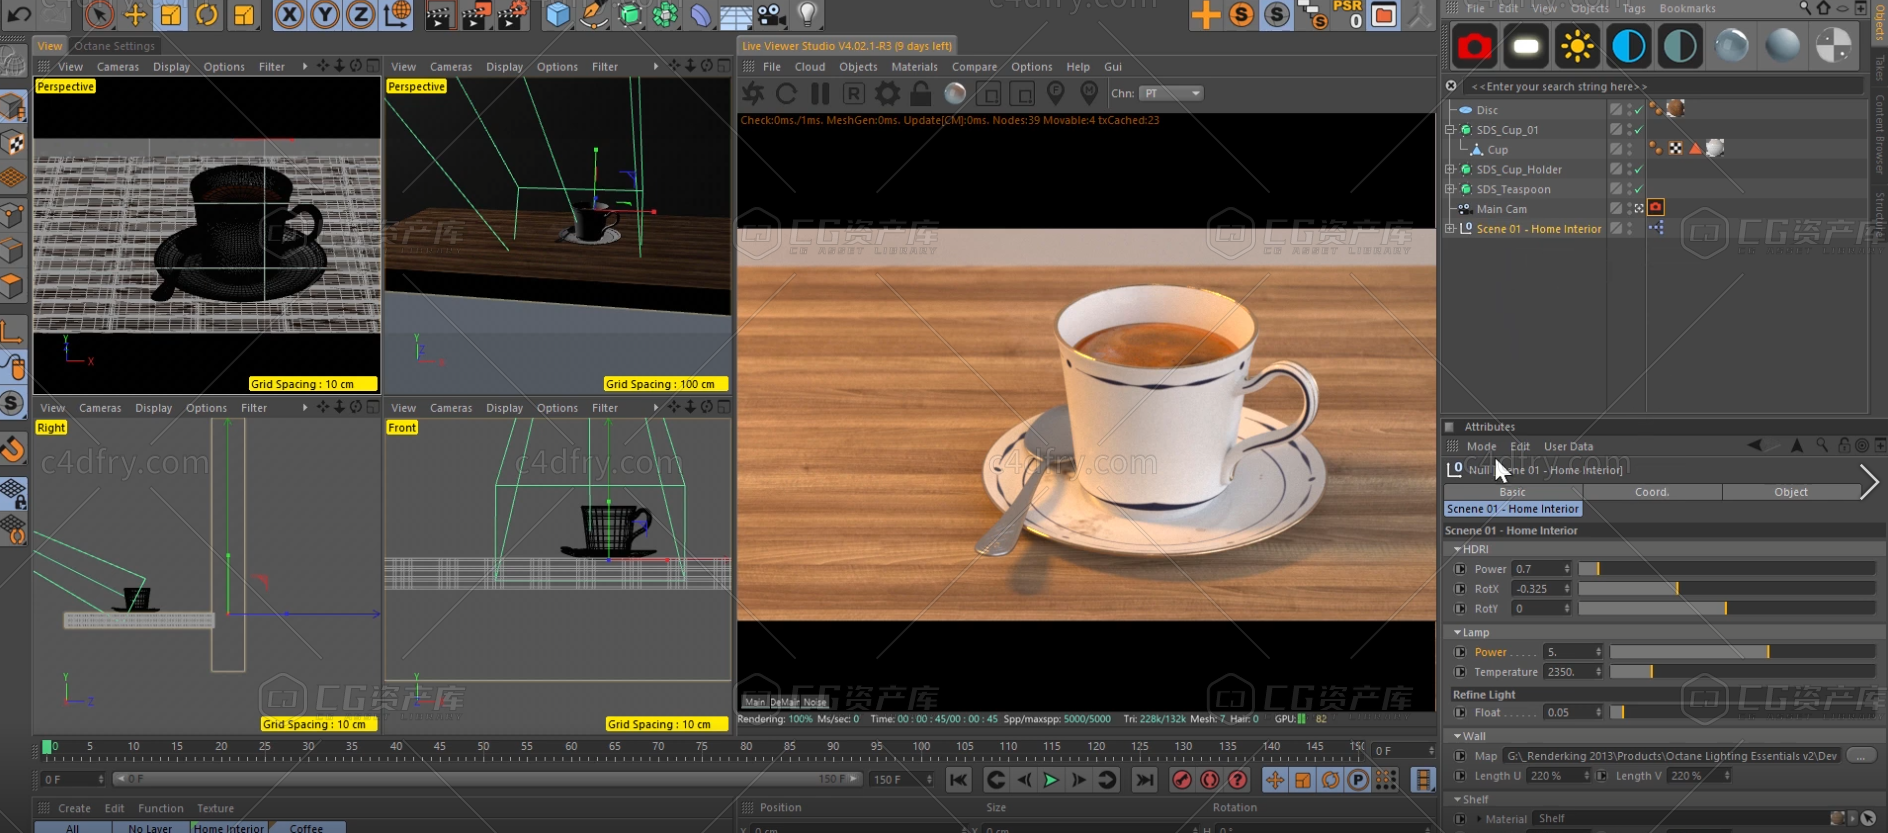Open the Chn channel dropdown
Screen dimensions: 1888x833
(x=1172, y=93)
